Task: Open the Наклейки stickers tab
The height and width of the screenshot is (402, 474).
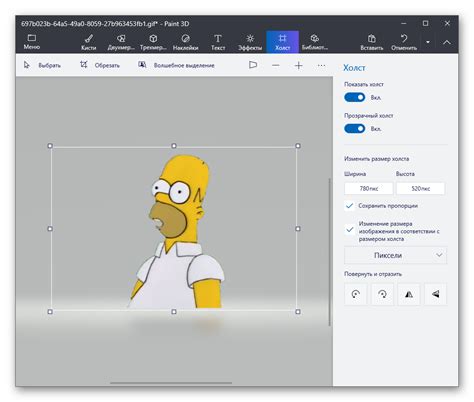Action: pos(185,42)
